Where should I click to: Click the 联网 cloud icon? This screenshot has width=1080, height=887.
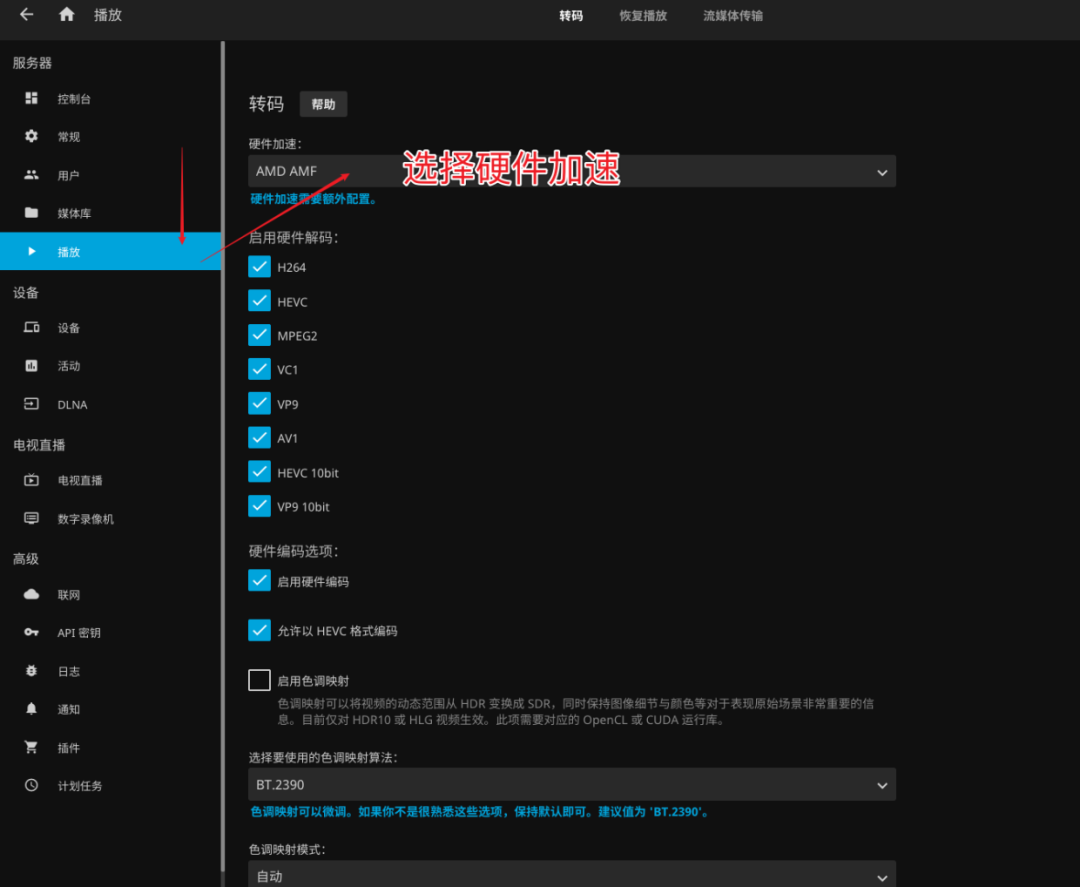(31, 594)
